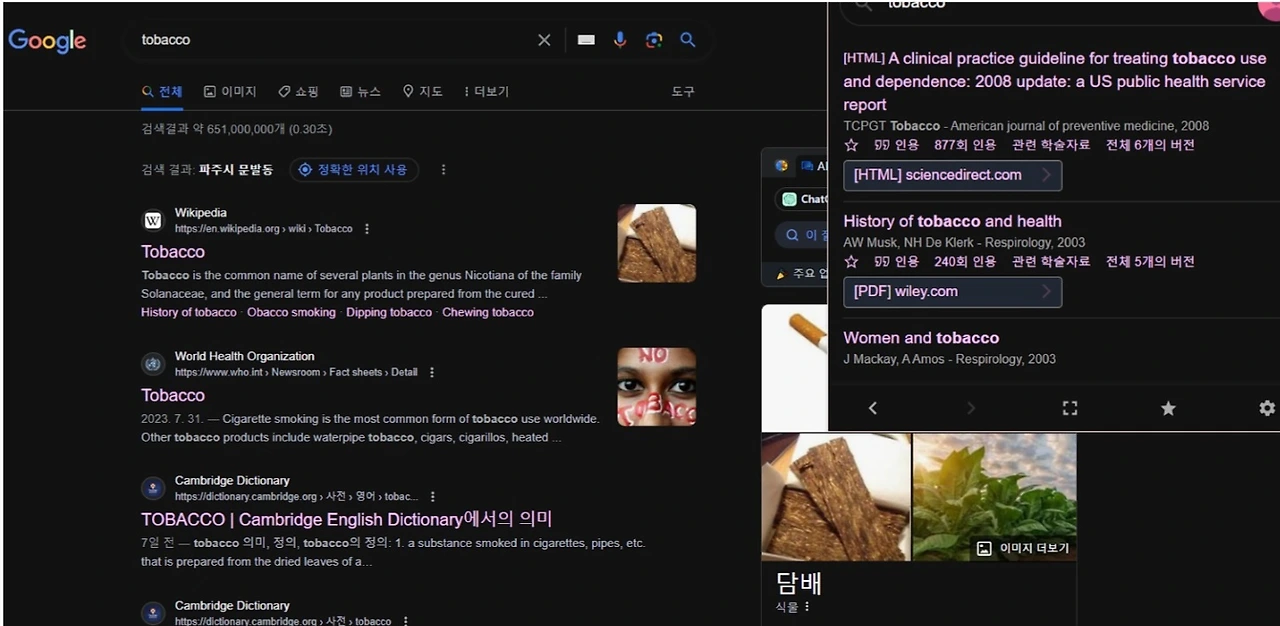1280x626 pixels.
Task: Open more options next to 파주시 문발동
Action: 443,170
